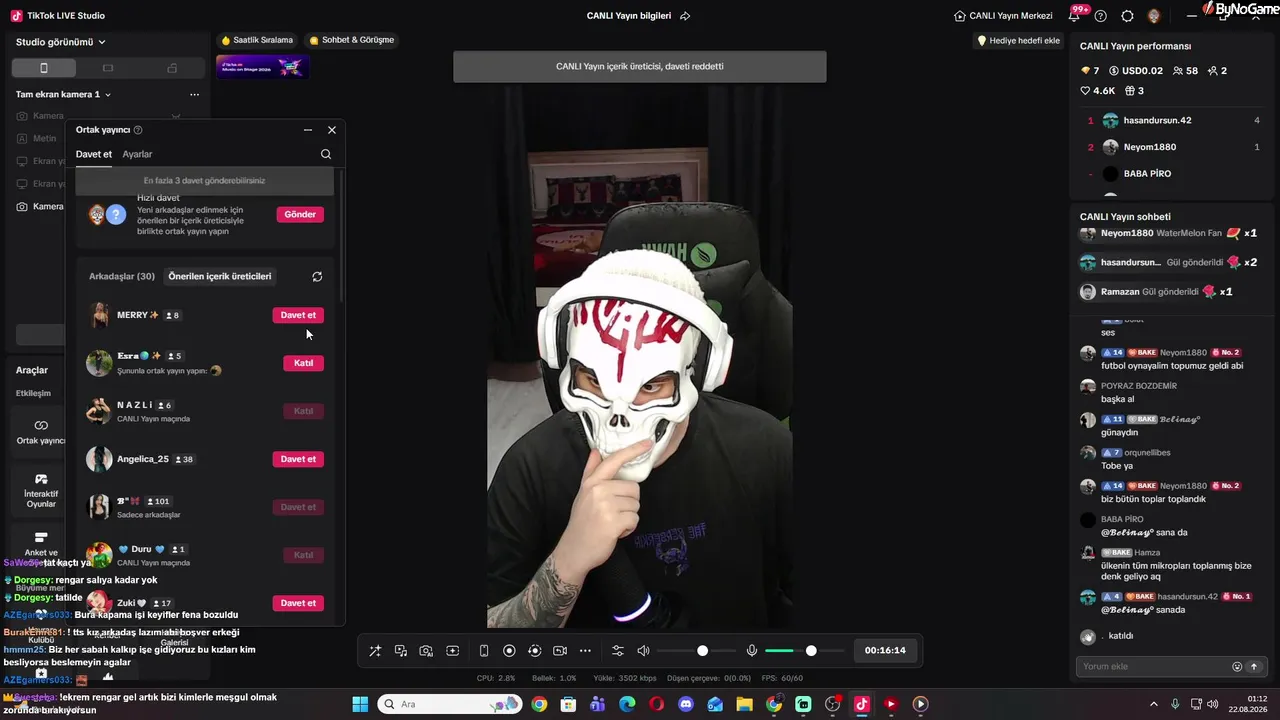Screen dimensions: 1280x720
Task: Open Sohbet & Görüşme tab
Action: tap(352, 40)
